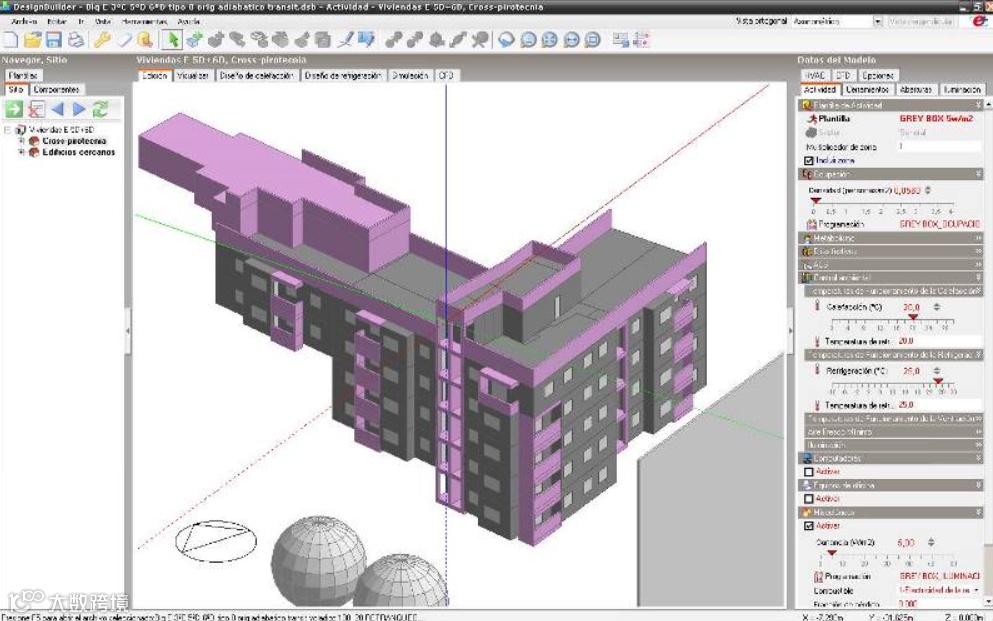Viewport: 993px width, 621px height.
Task: Select Edificios cercanos in site tree
Action: (79, 152)
